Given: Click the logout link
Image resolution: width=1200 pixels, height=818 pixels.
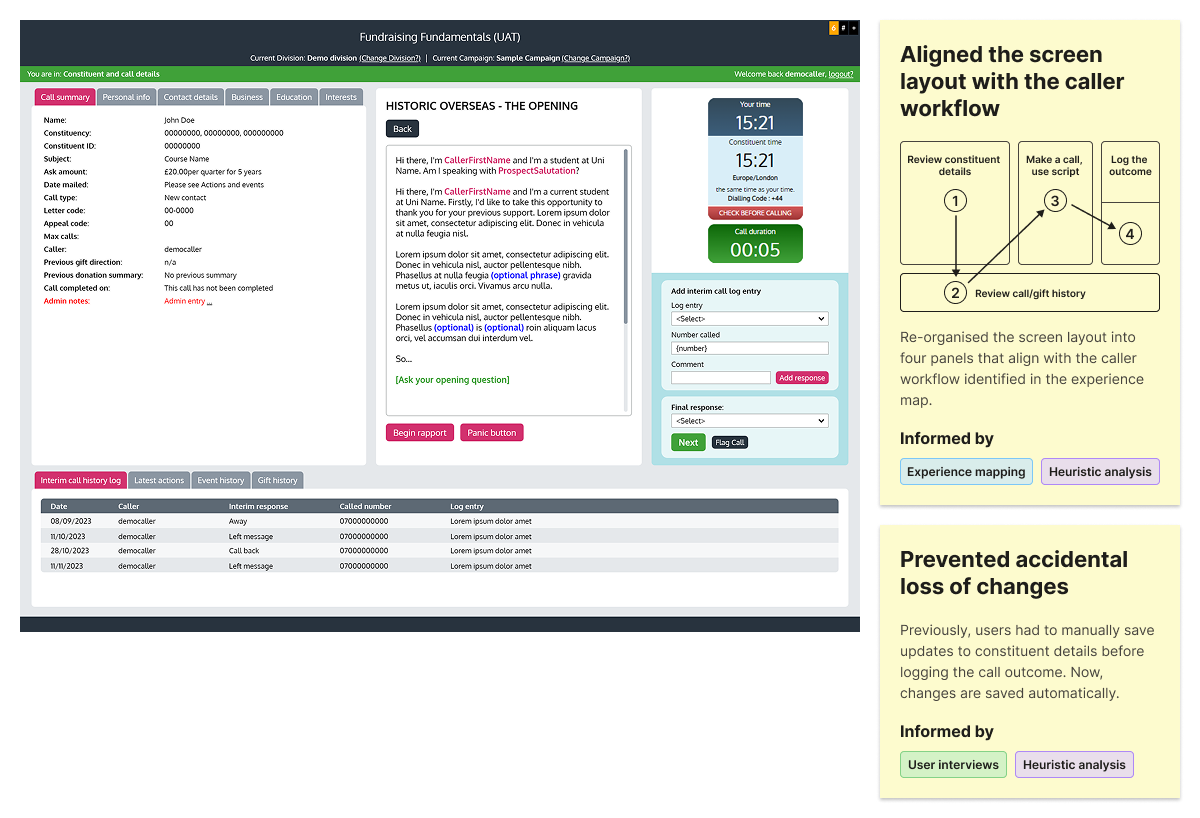Looking at the screenshot, I should pos(840,74).
